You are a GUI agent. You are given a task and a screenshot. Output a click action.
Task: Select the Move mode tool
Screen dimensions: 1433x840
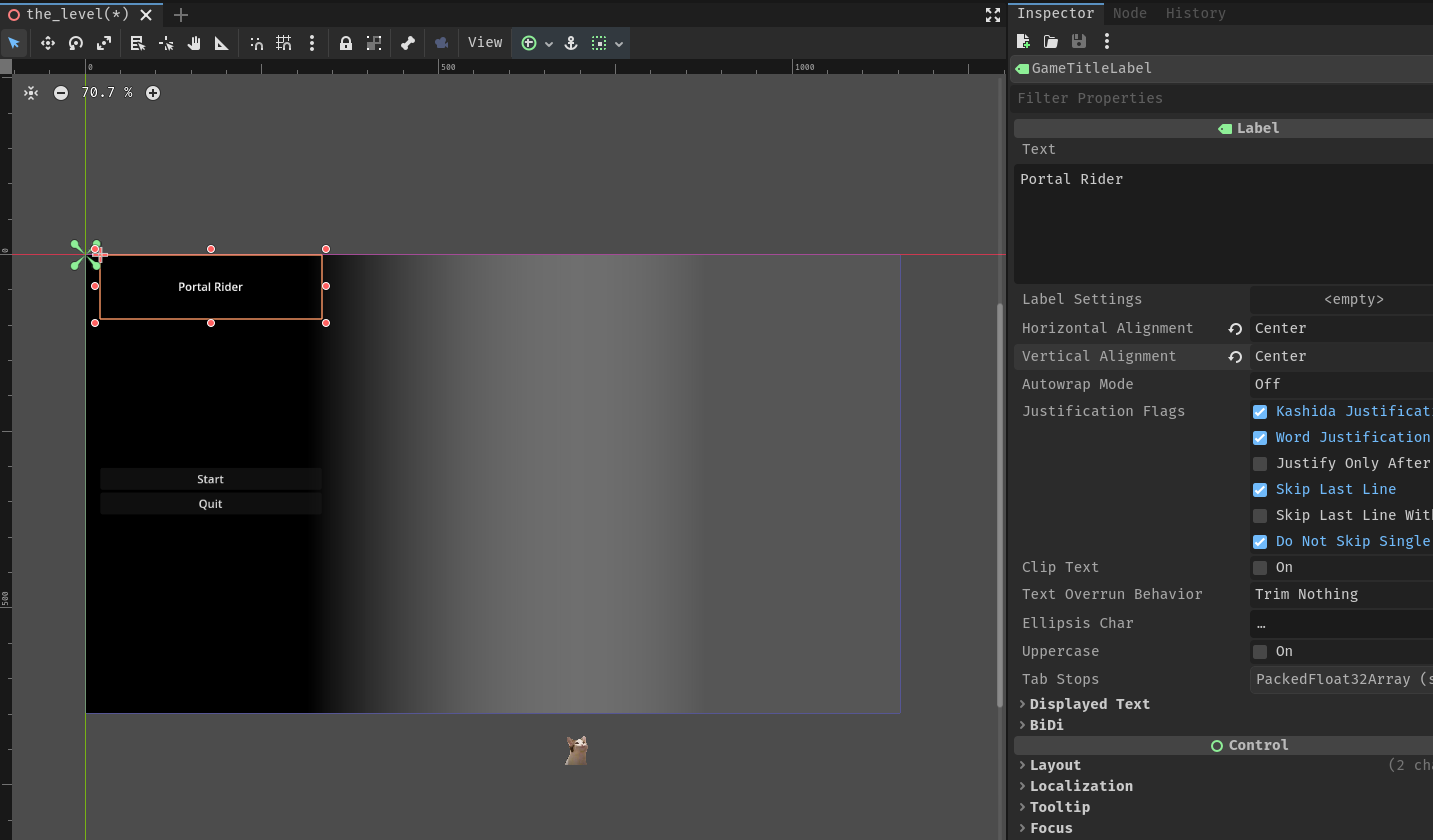tap(47, 43)
